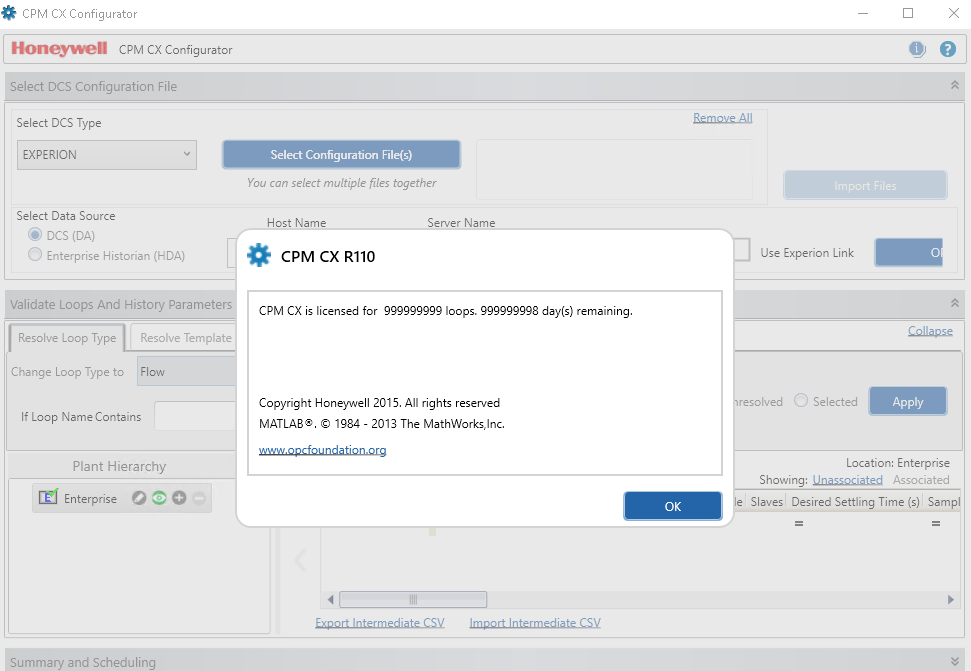Switch to the Resolve Template tab
The width and height of the screenshot is (971, 671).
184,337
